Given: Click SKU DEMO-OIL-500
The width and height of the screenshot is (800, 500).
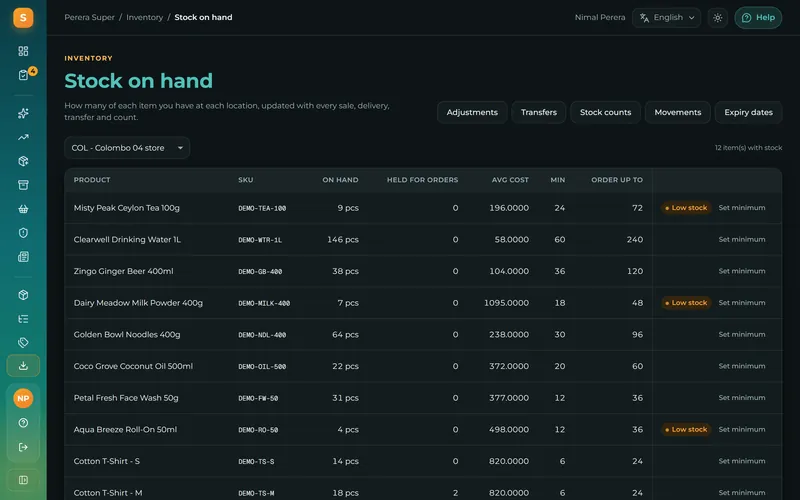Looking at the screenshot, I should click(262, 366).
